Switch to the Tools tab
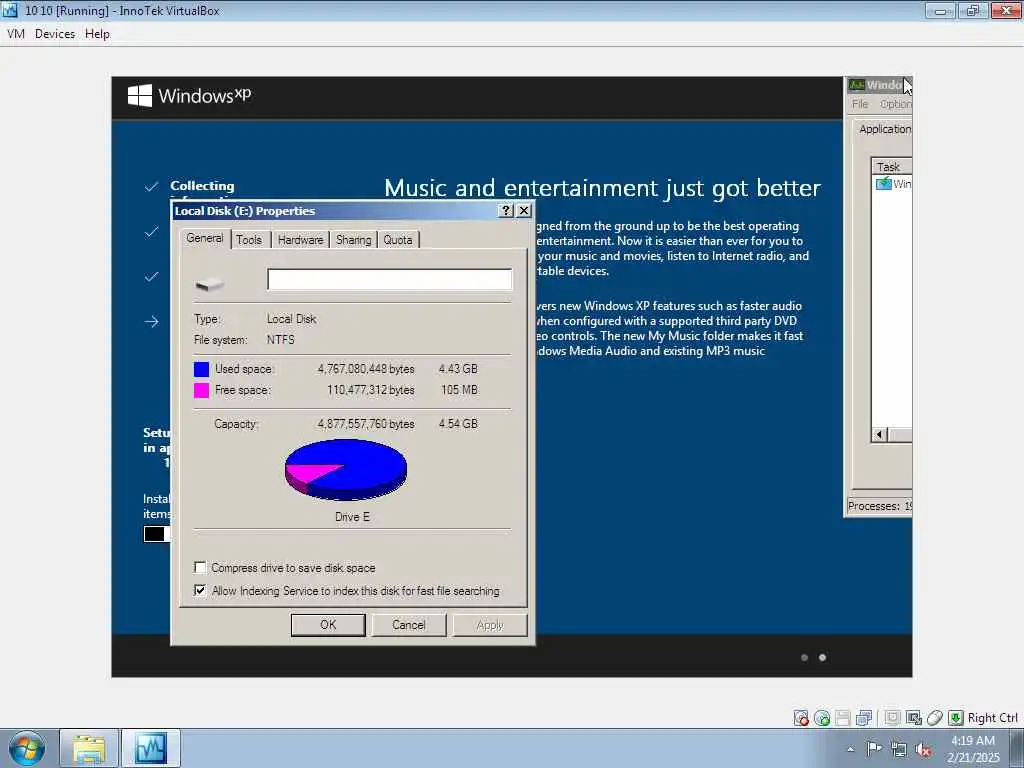The image size is (1024, 768). coord(249,240)
